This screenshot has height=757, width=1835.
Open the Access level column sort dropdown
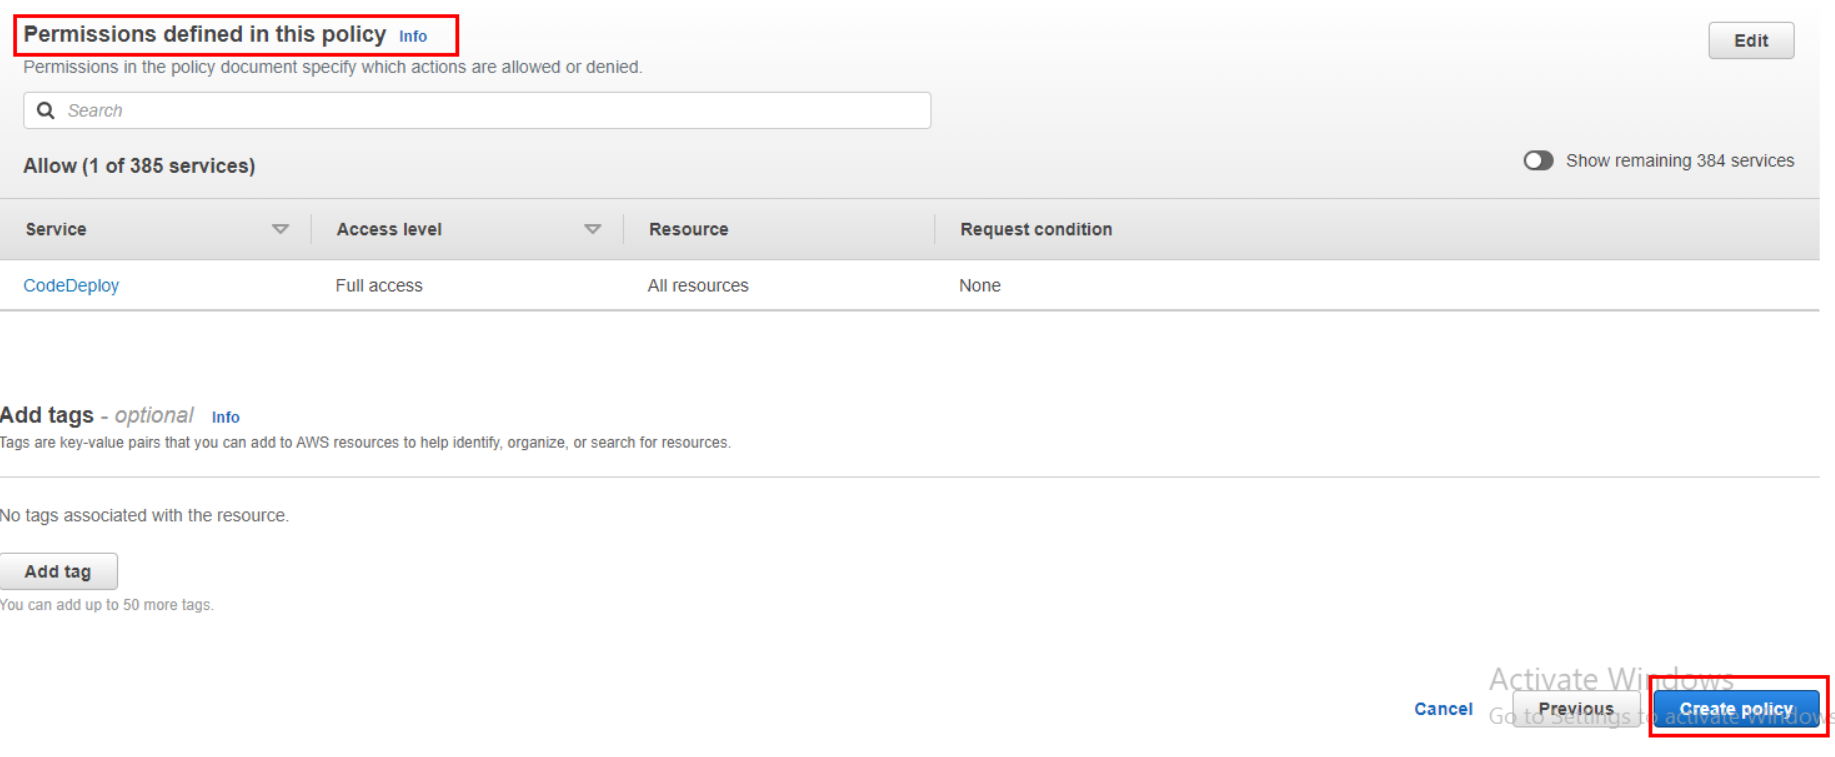point(592,229)
